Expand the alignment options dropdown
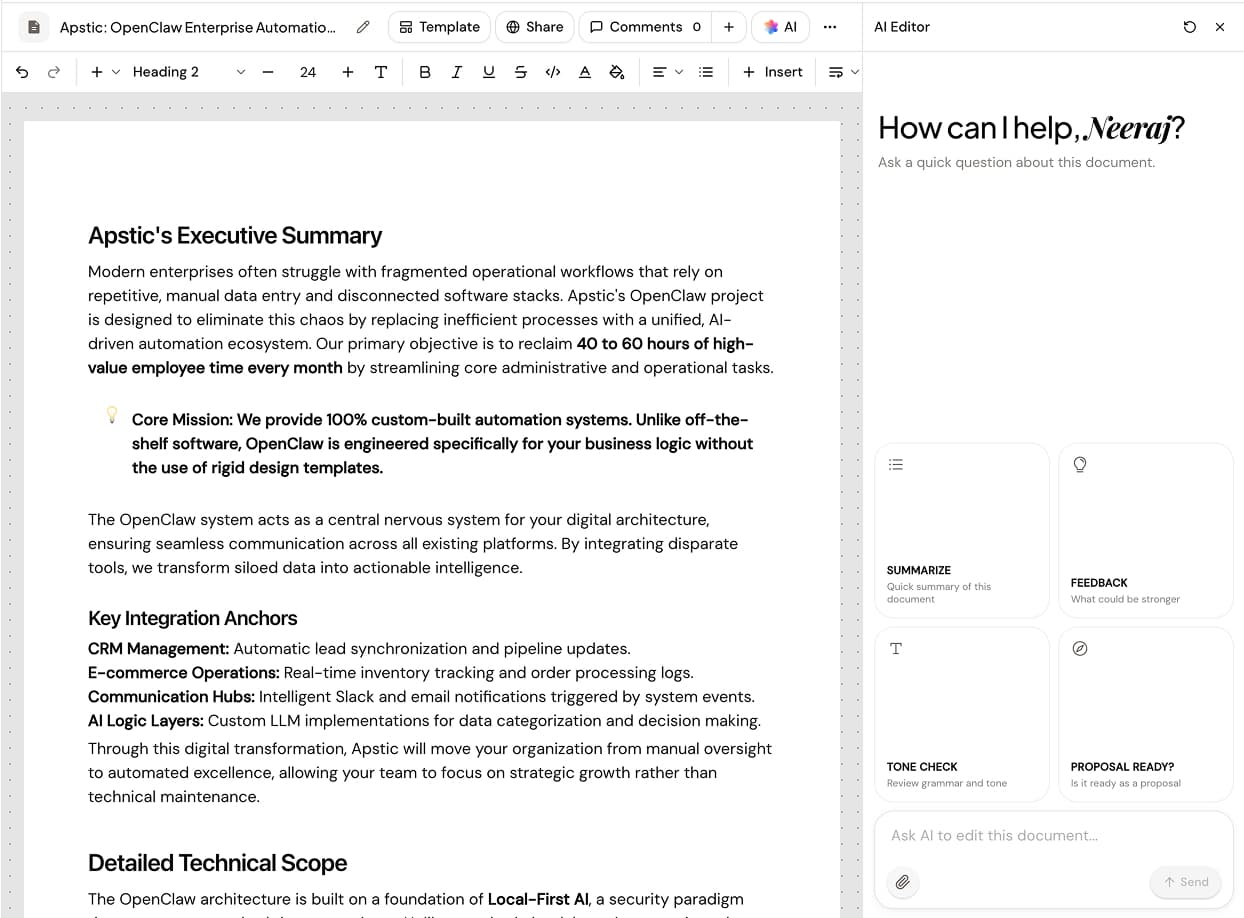This screenshot has width=1244, height=918. (674, 71)
